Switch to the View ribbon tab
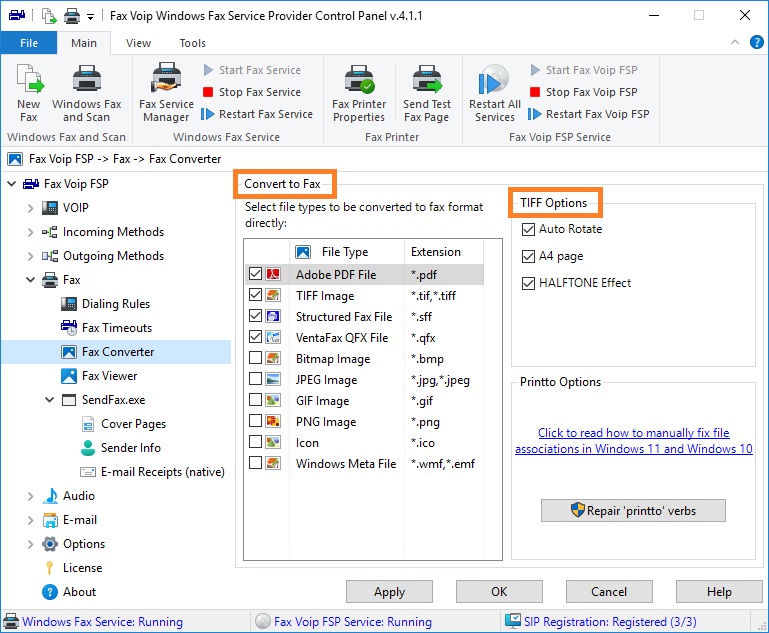This screenshot has width=769, height=633. coord(138,43)
